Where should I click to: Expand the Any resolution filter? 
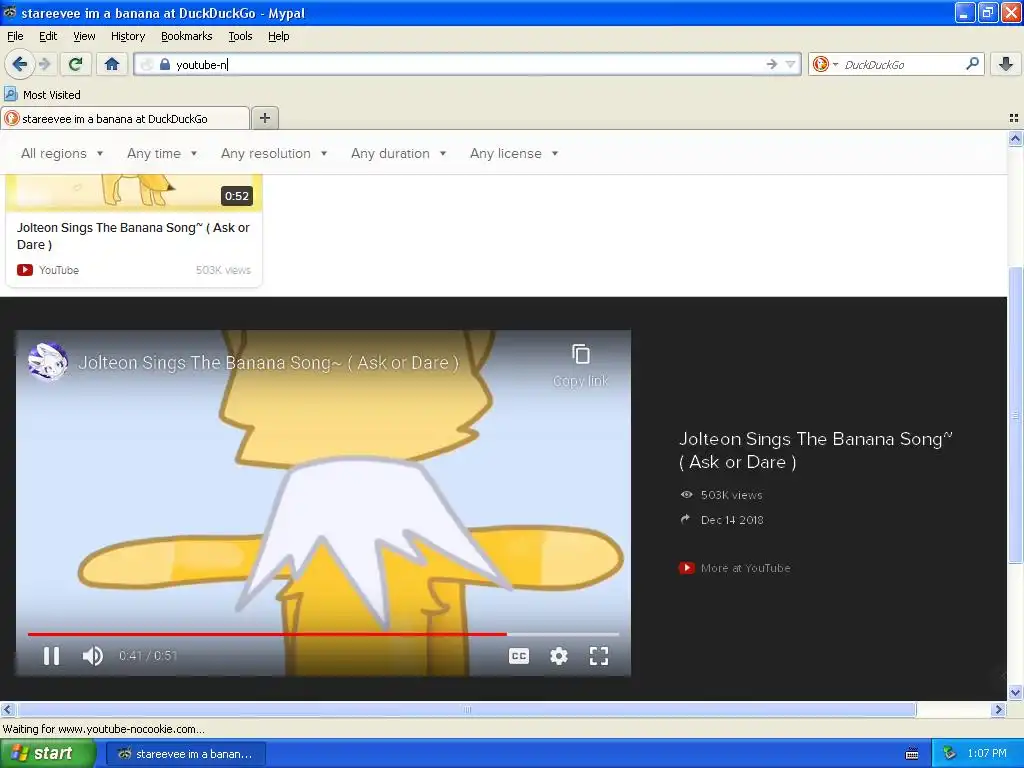(x=274, y=153)
